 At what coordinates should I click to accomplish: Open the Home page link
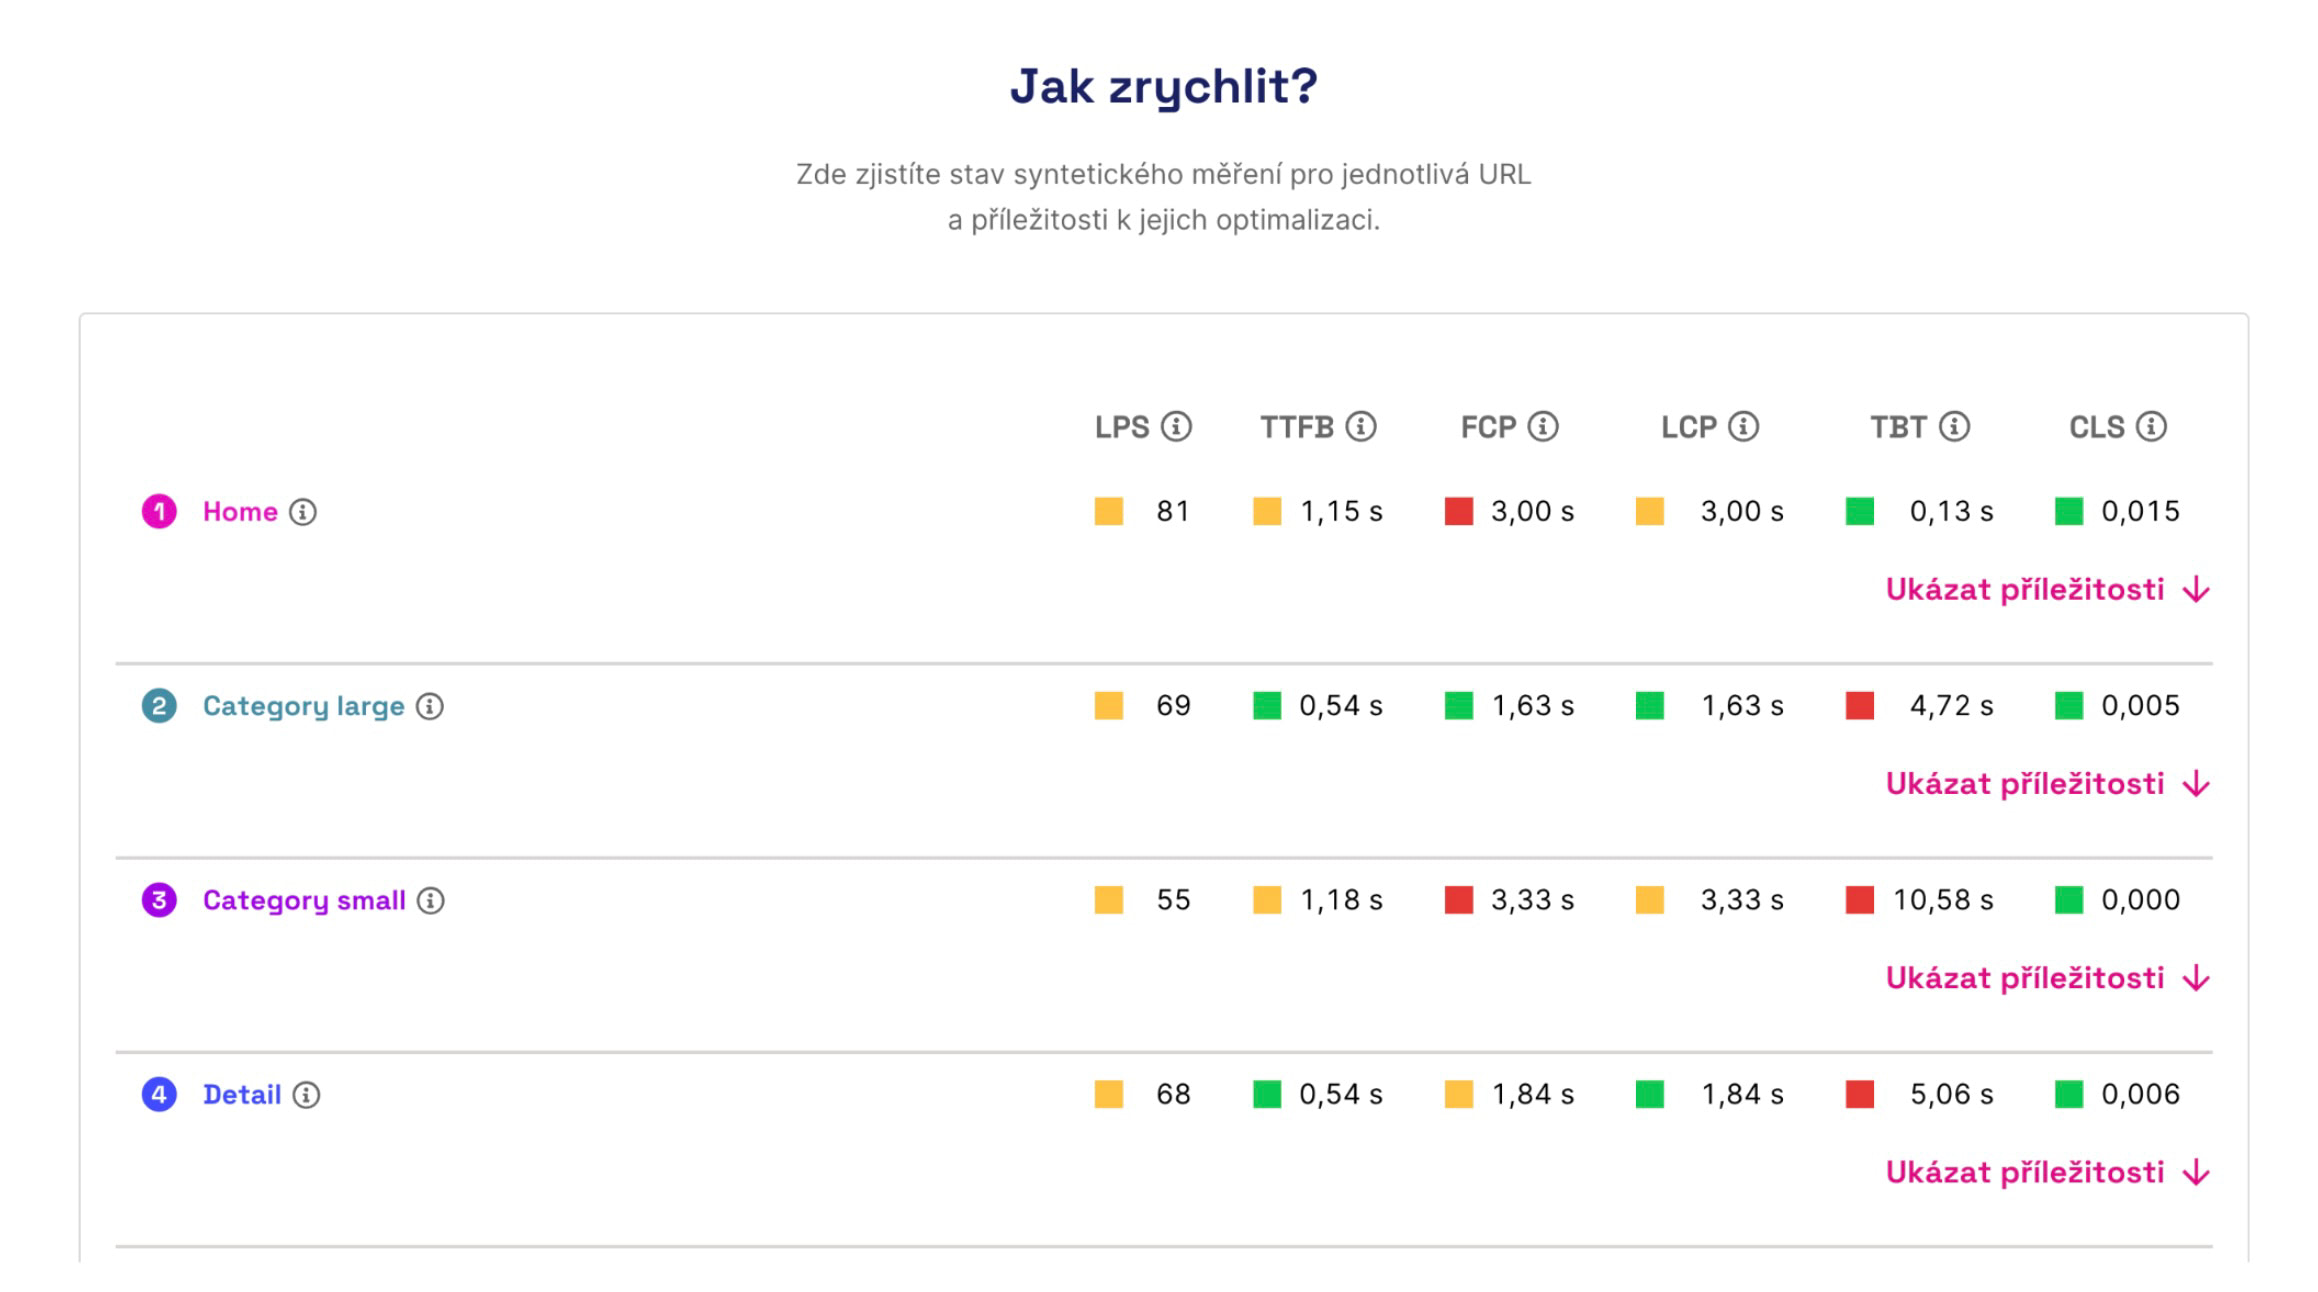pos(240,512)
